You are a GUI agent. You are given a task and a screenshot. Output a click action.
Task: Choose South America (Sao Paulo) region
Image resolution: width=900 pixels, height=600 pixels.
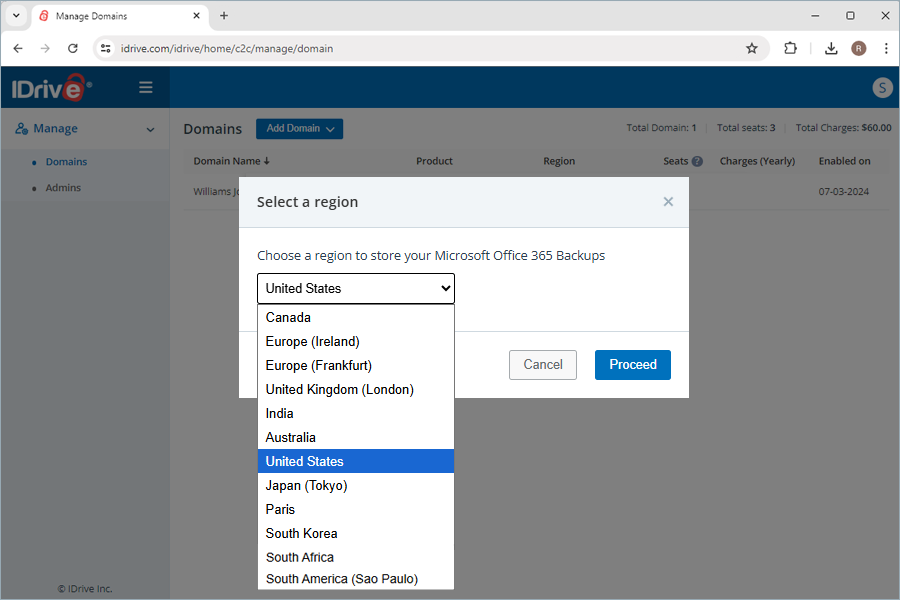click(x=356, y=579)
